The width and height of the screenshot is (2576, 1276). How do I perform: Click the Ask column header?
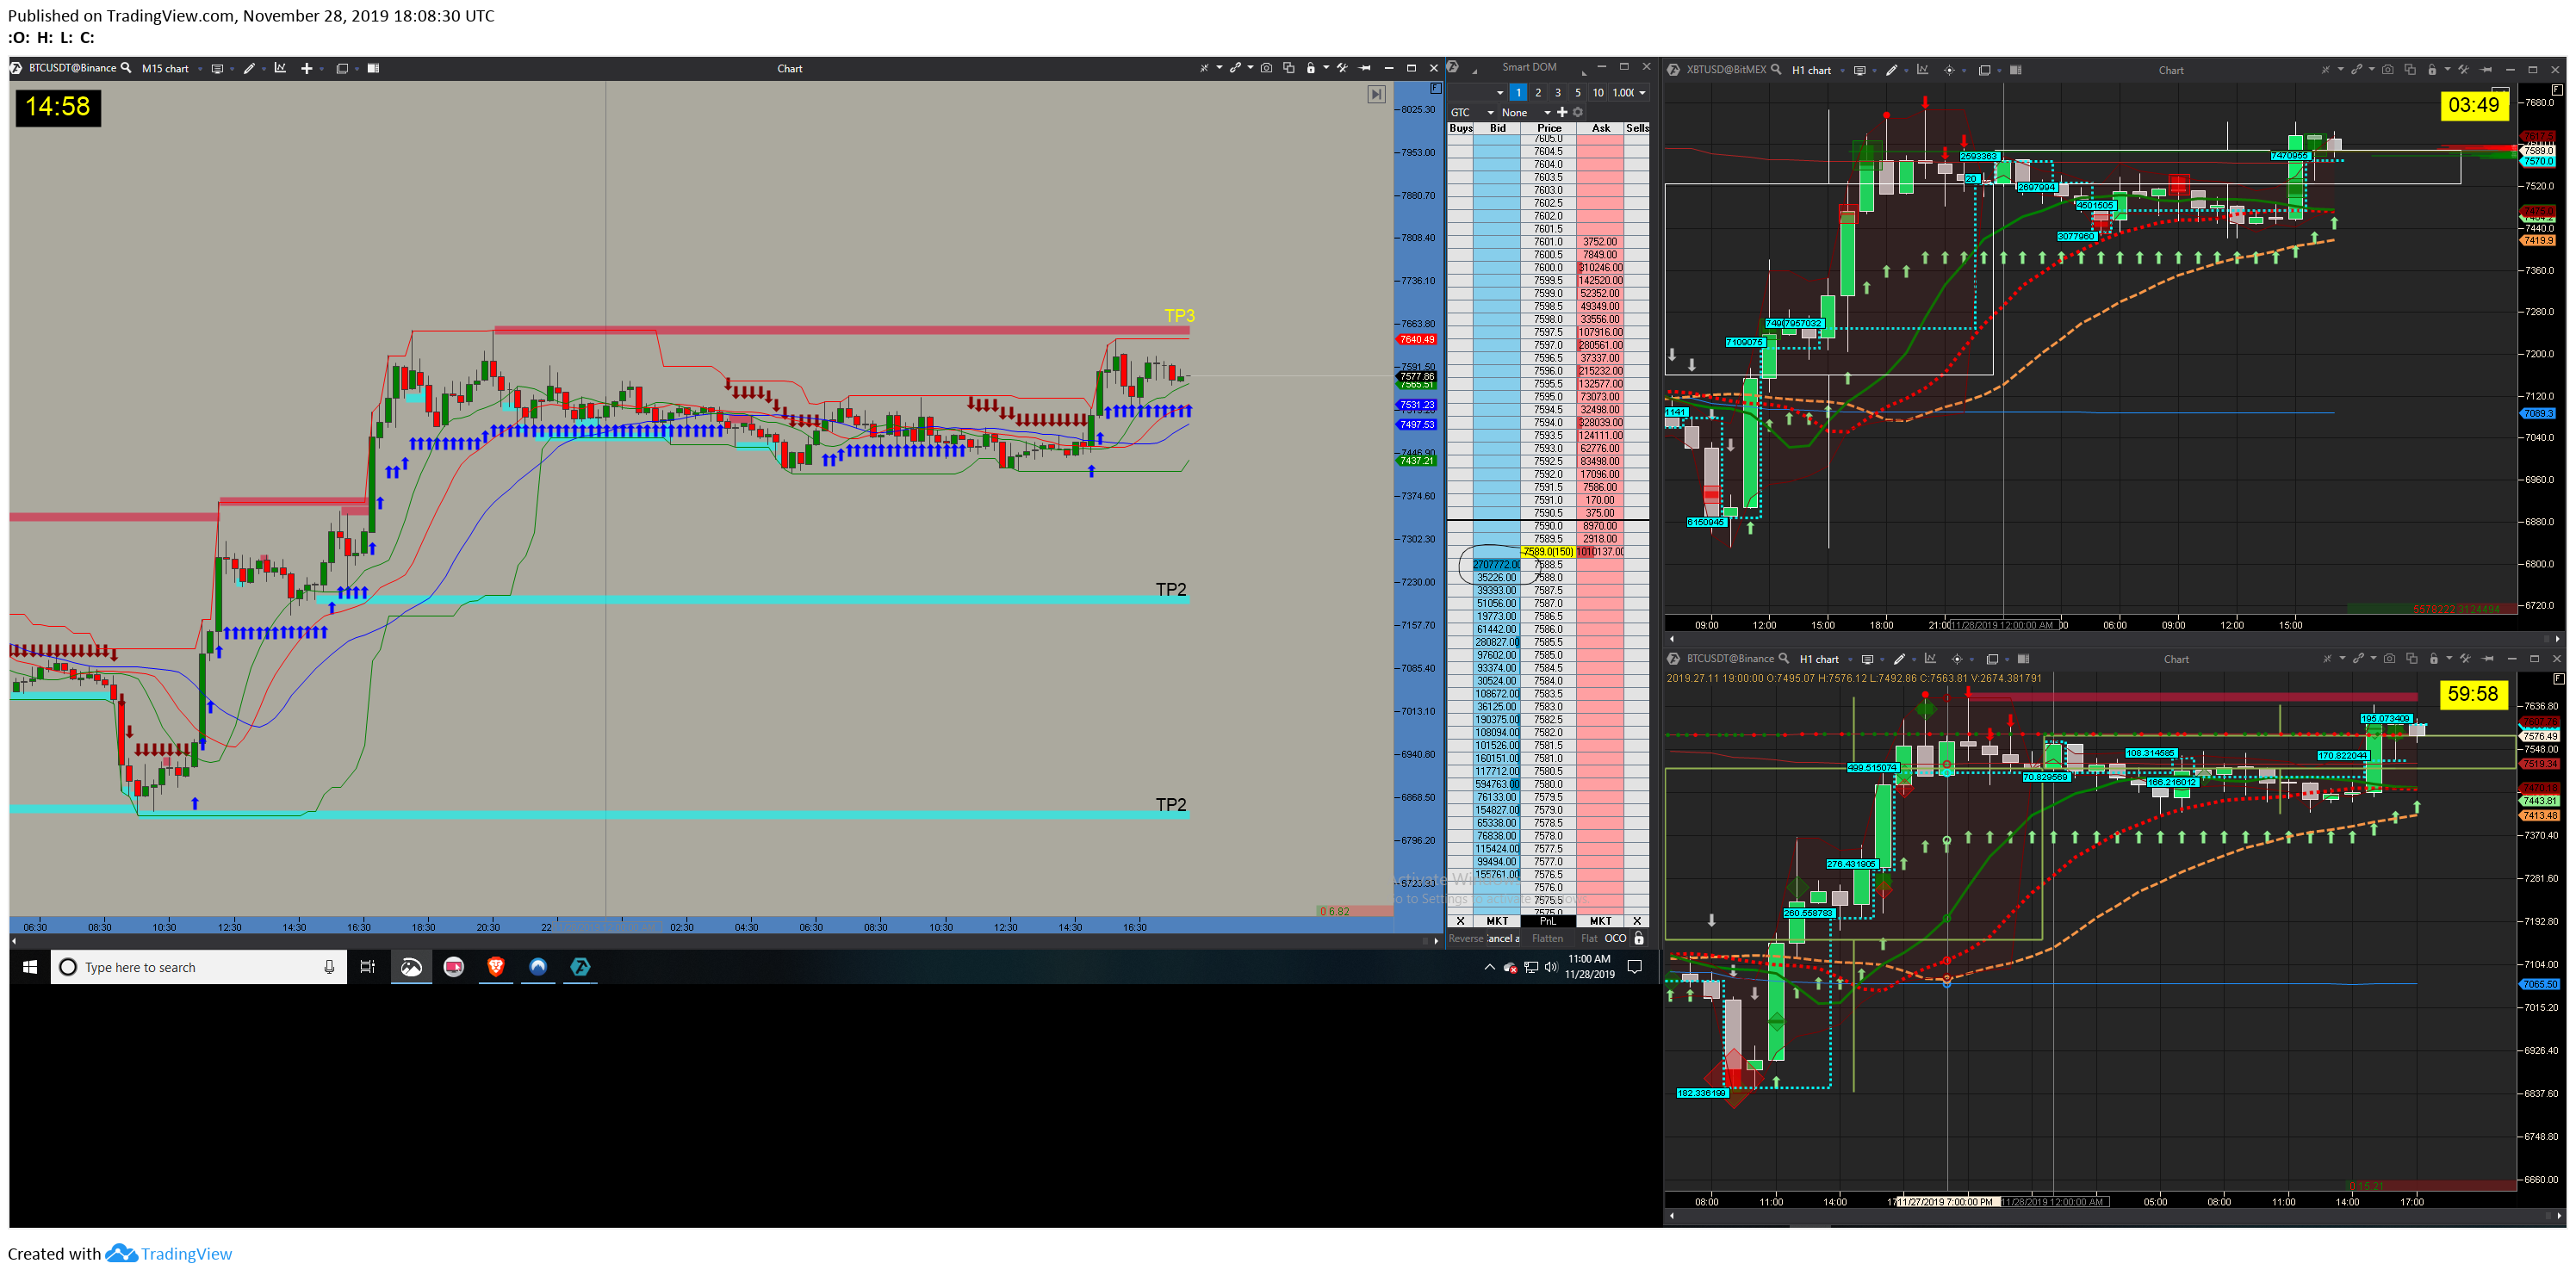pyautogui.click(x=1602, y=128)
